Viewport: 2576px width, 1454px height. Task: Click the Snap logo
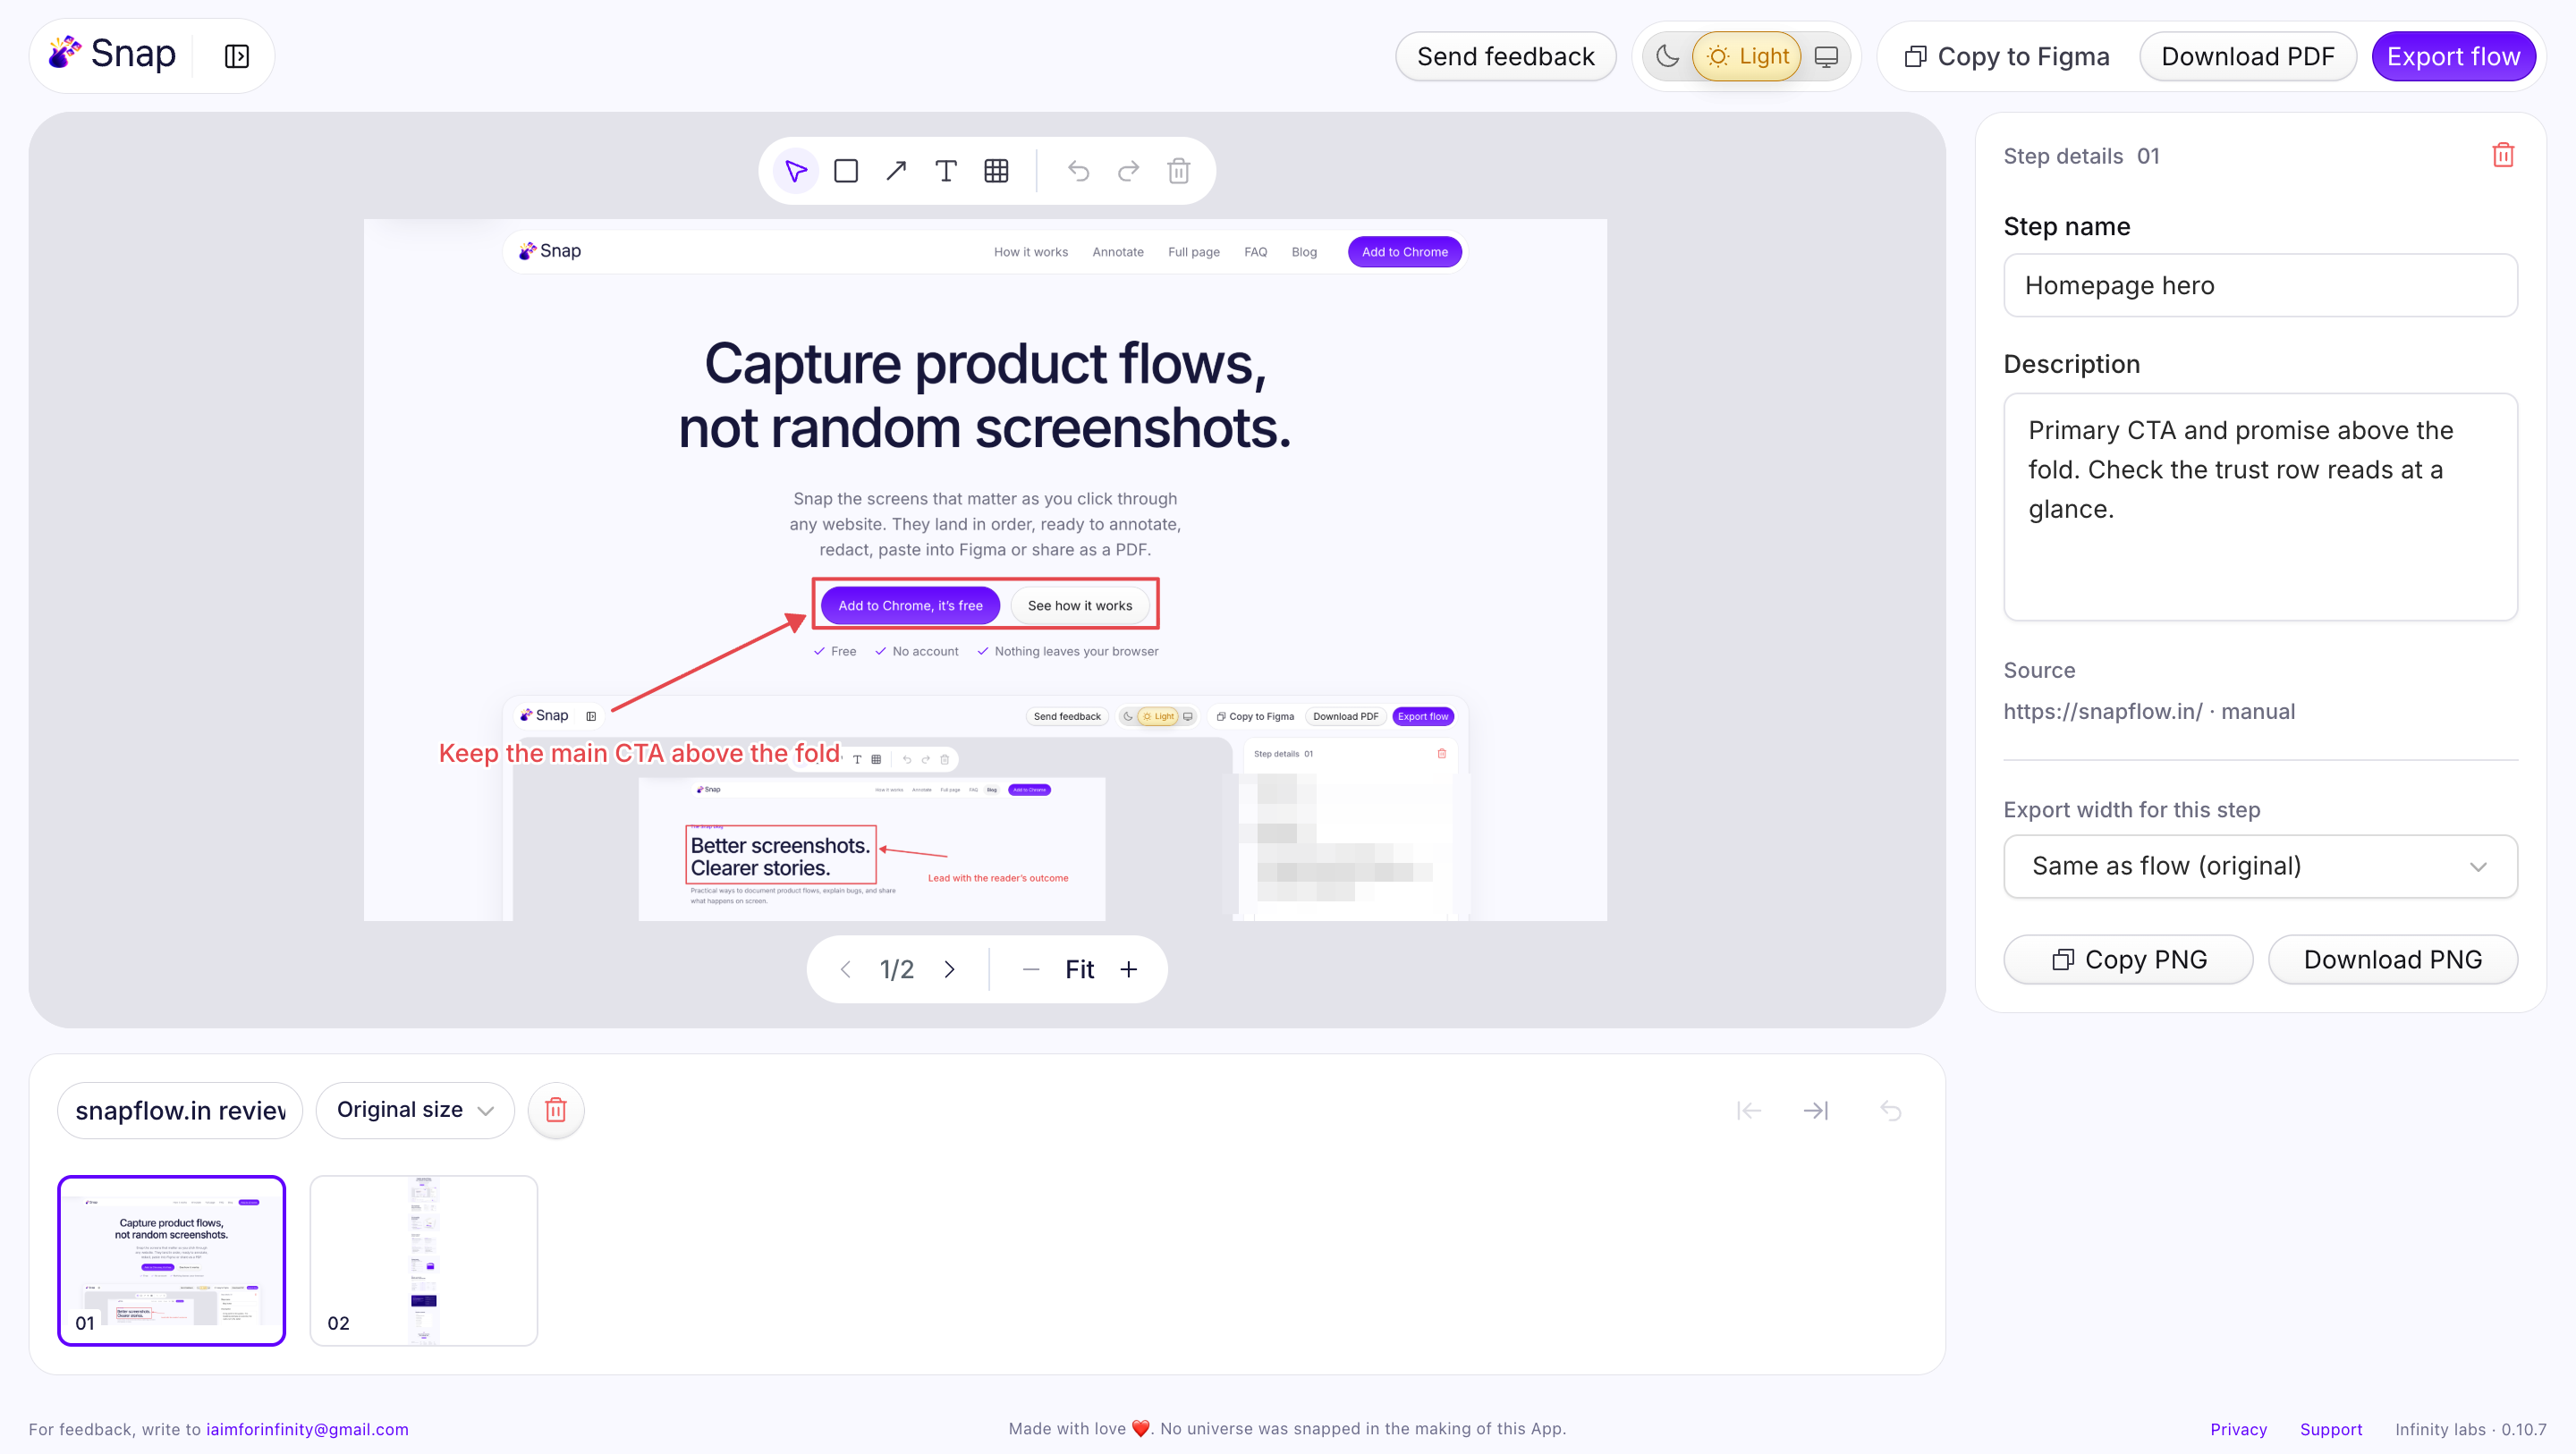pos(112,54)
